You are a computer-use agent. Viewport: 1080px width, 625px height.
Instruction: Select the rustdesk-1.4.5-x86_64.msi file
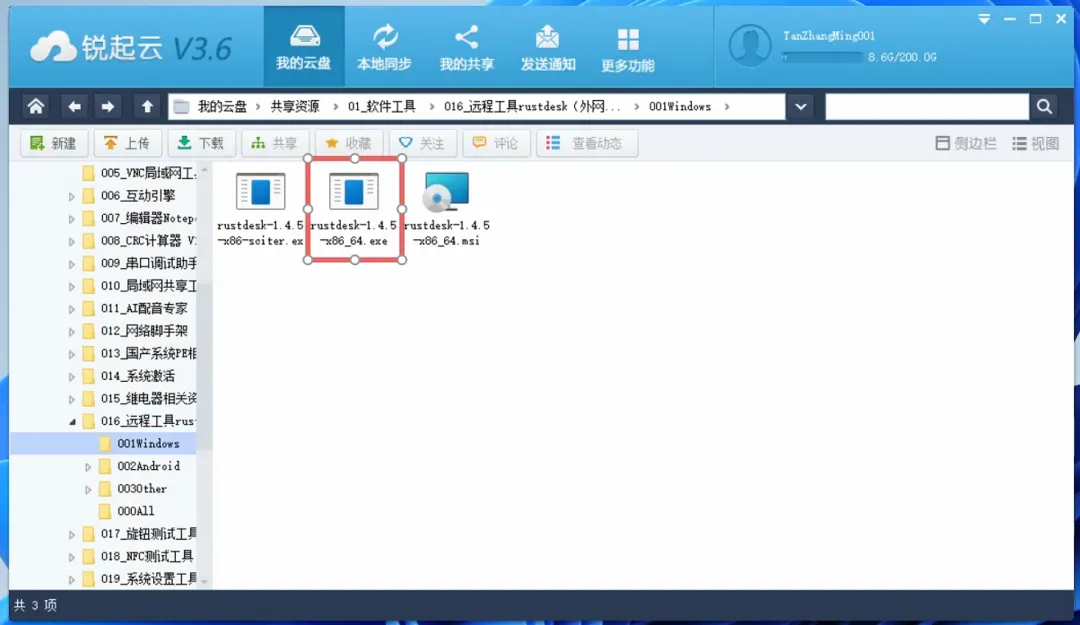tap(447, 209)
